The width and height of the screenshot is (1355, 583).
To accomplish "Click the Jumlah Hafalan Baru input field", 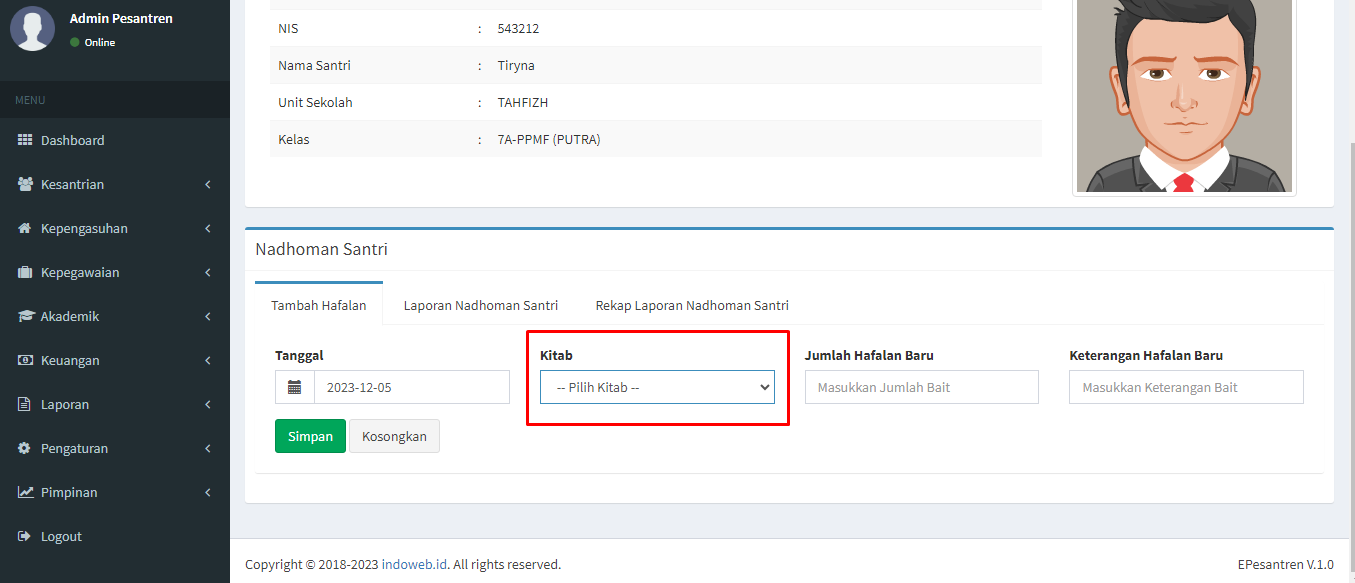I will [921, 388].
